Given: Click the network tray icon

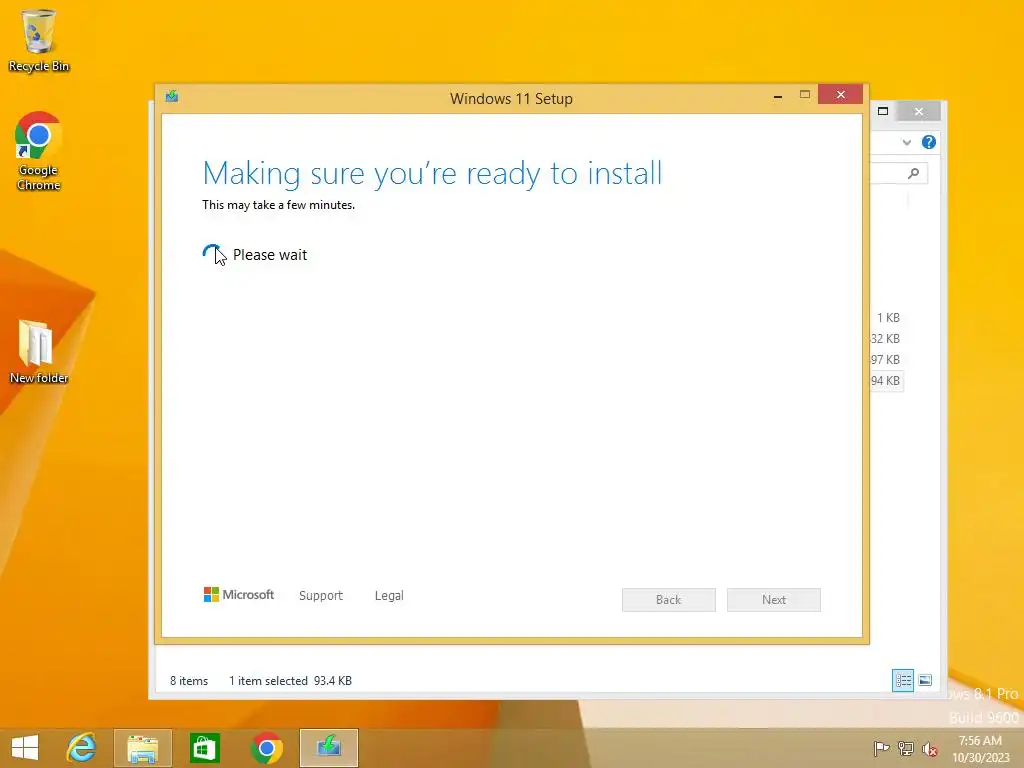Looking at the screenshot, I should pyautogui.click(x=906, y=748).
